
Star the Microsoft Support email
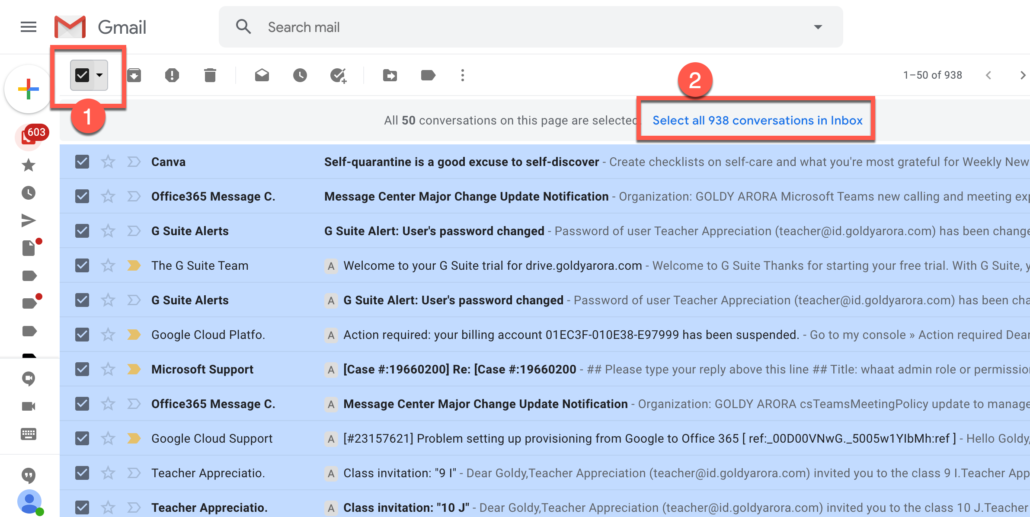[x=108, y=369]
